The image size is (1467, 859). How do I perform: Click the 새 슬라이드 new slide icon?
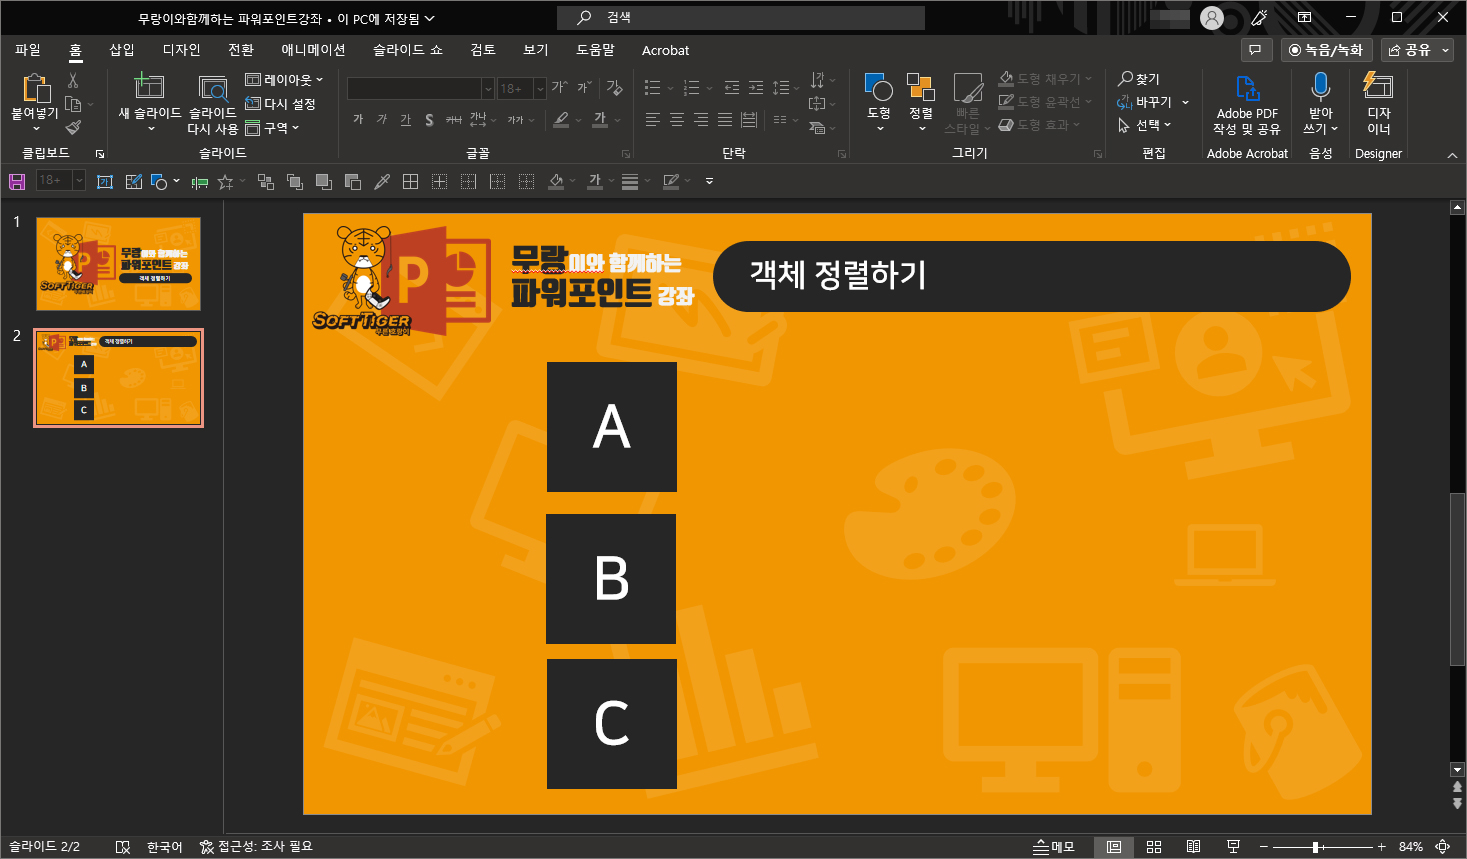(x=149, y=86)
